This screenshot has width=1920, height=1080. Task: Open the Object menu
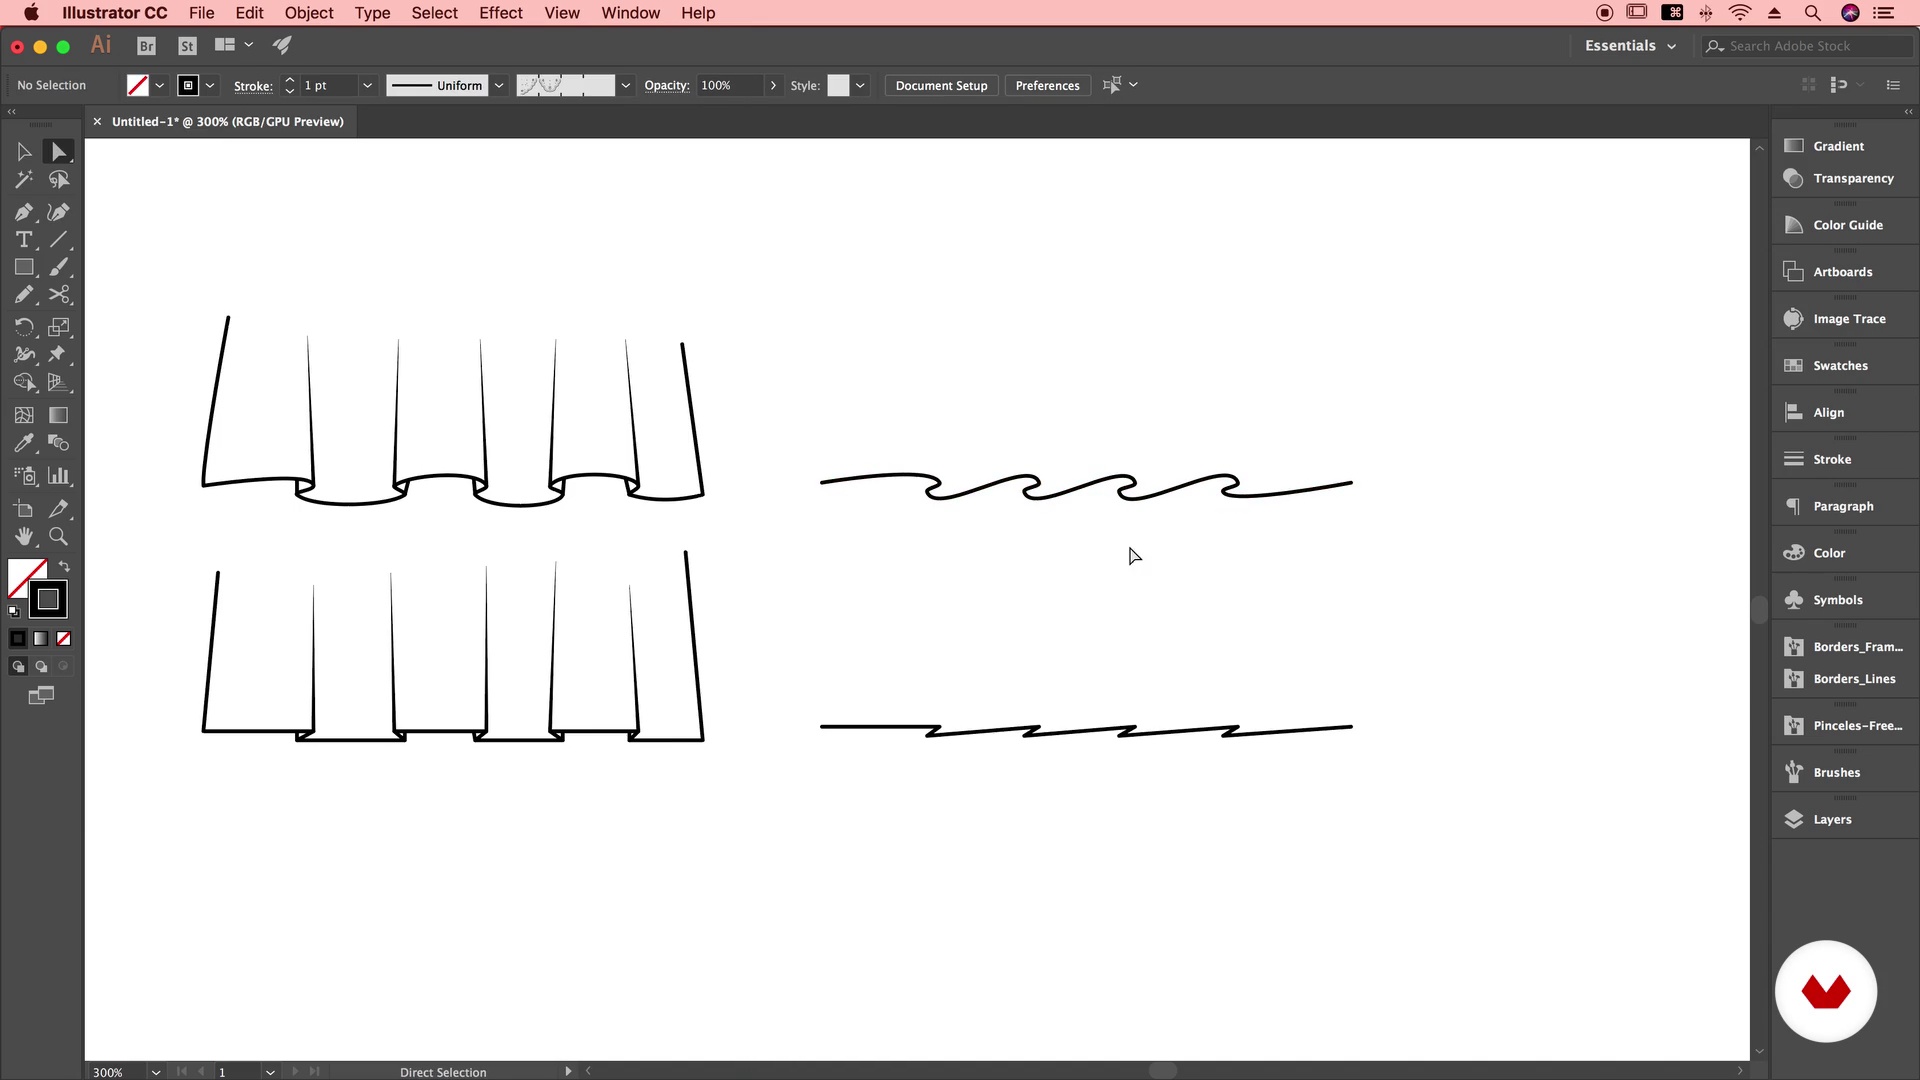[309, 13]
